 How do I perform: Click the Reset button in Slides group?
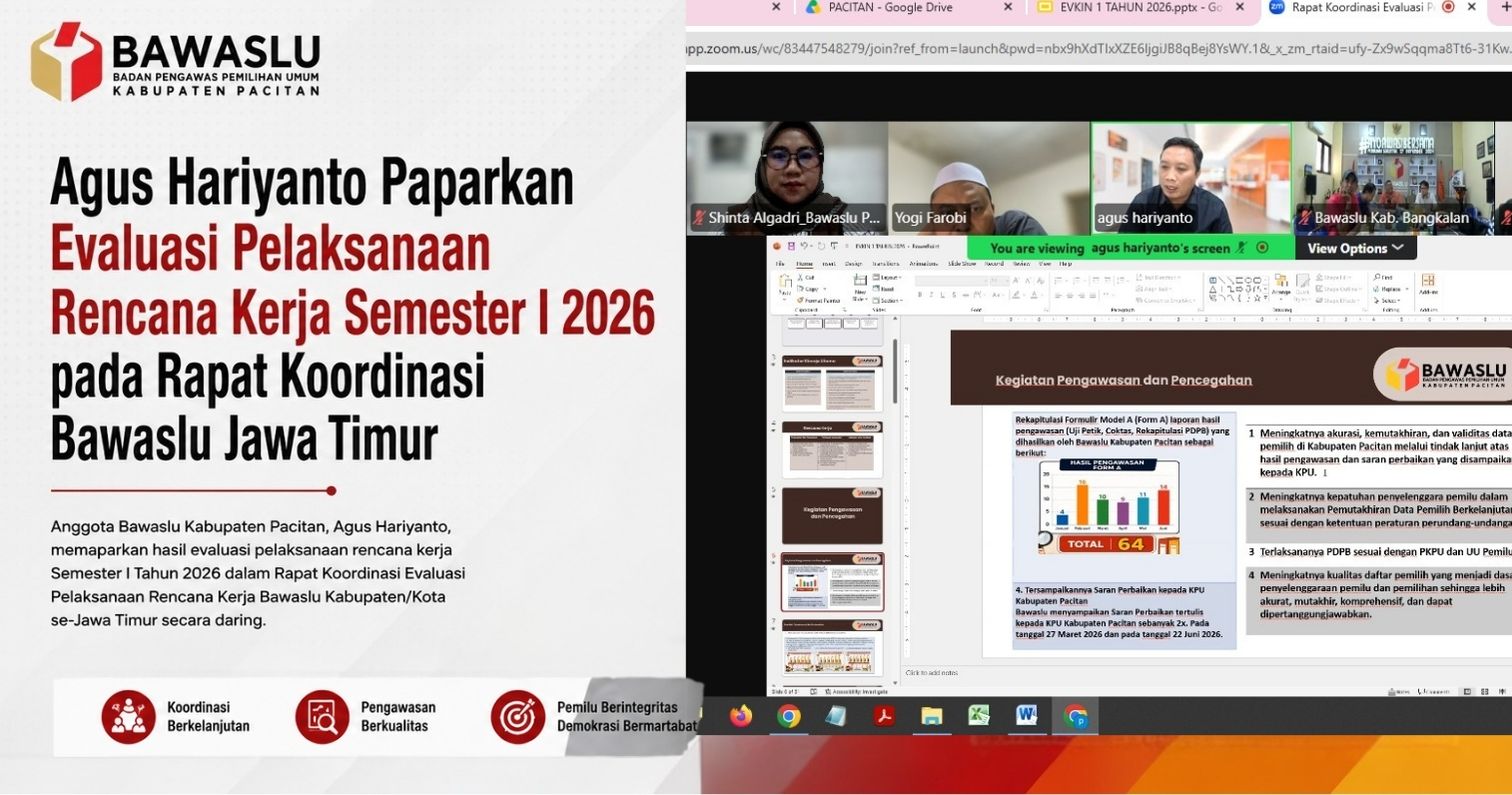click(x=884, y=289)
